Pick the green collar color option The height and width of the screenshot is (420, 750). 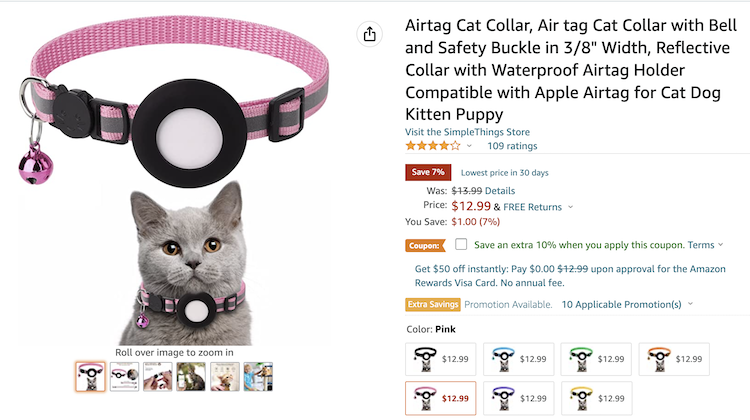tap(593, 358)
